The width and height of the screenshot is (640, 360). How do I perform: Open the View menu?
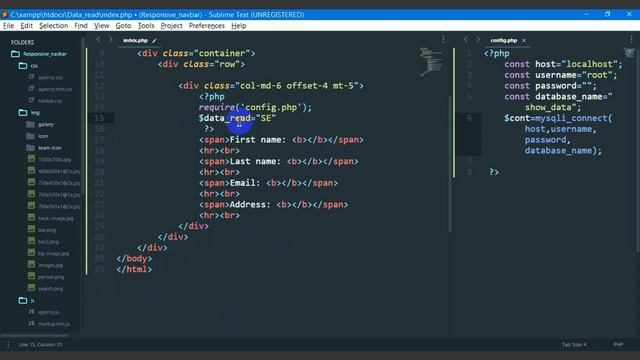pyautogui.click(x=102, y=26)
